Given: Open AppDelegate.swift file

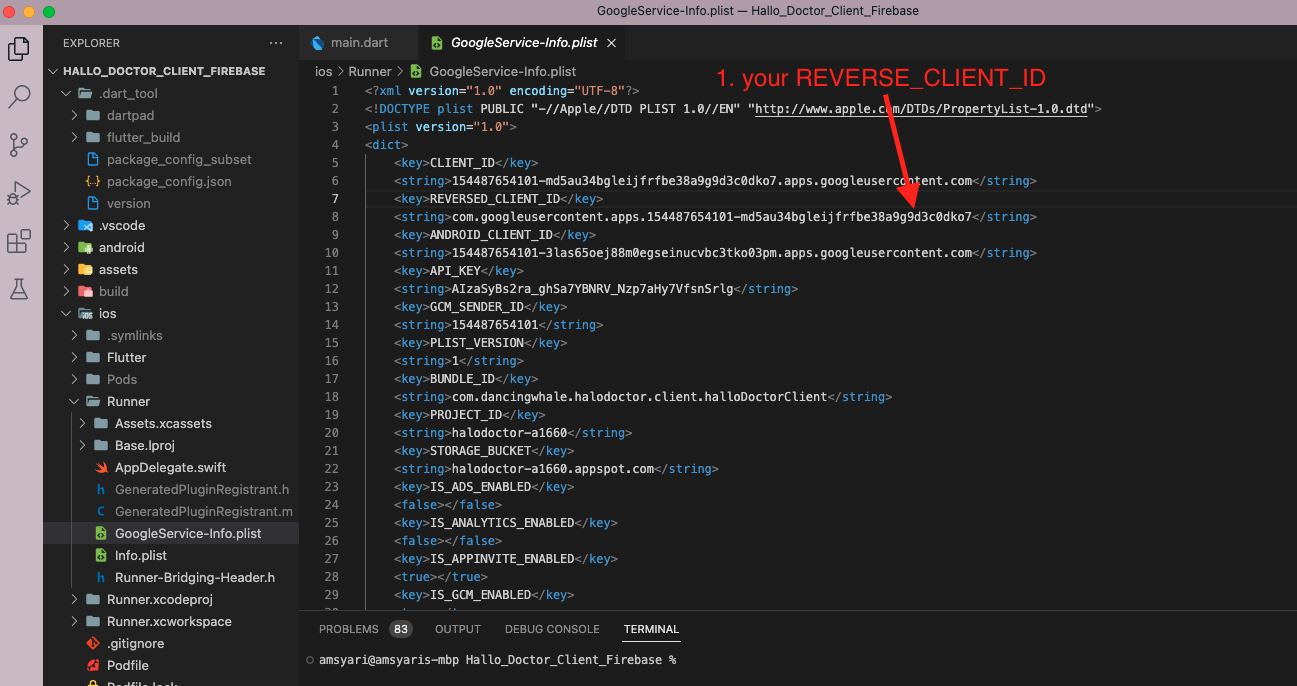Looking at the screenshot, I should coord(170,467).
